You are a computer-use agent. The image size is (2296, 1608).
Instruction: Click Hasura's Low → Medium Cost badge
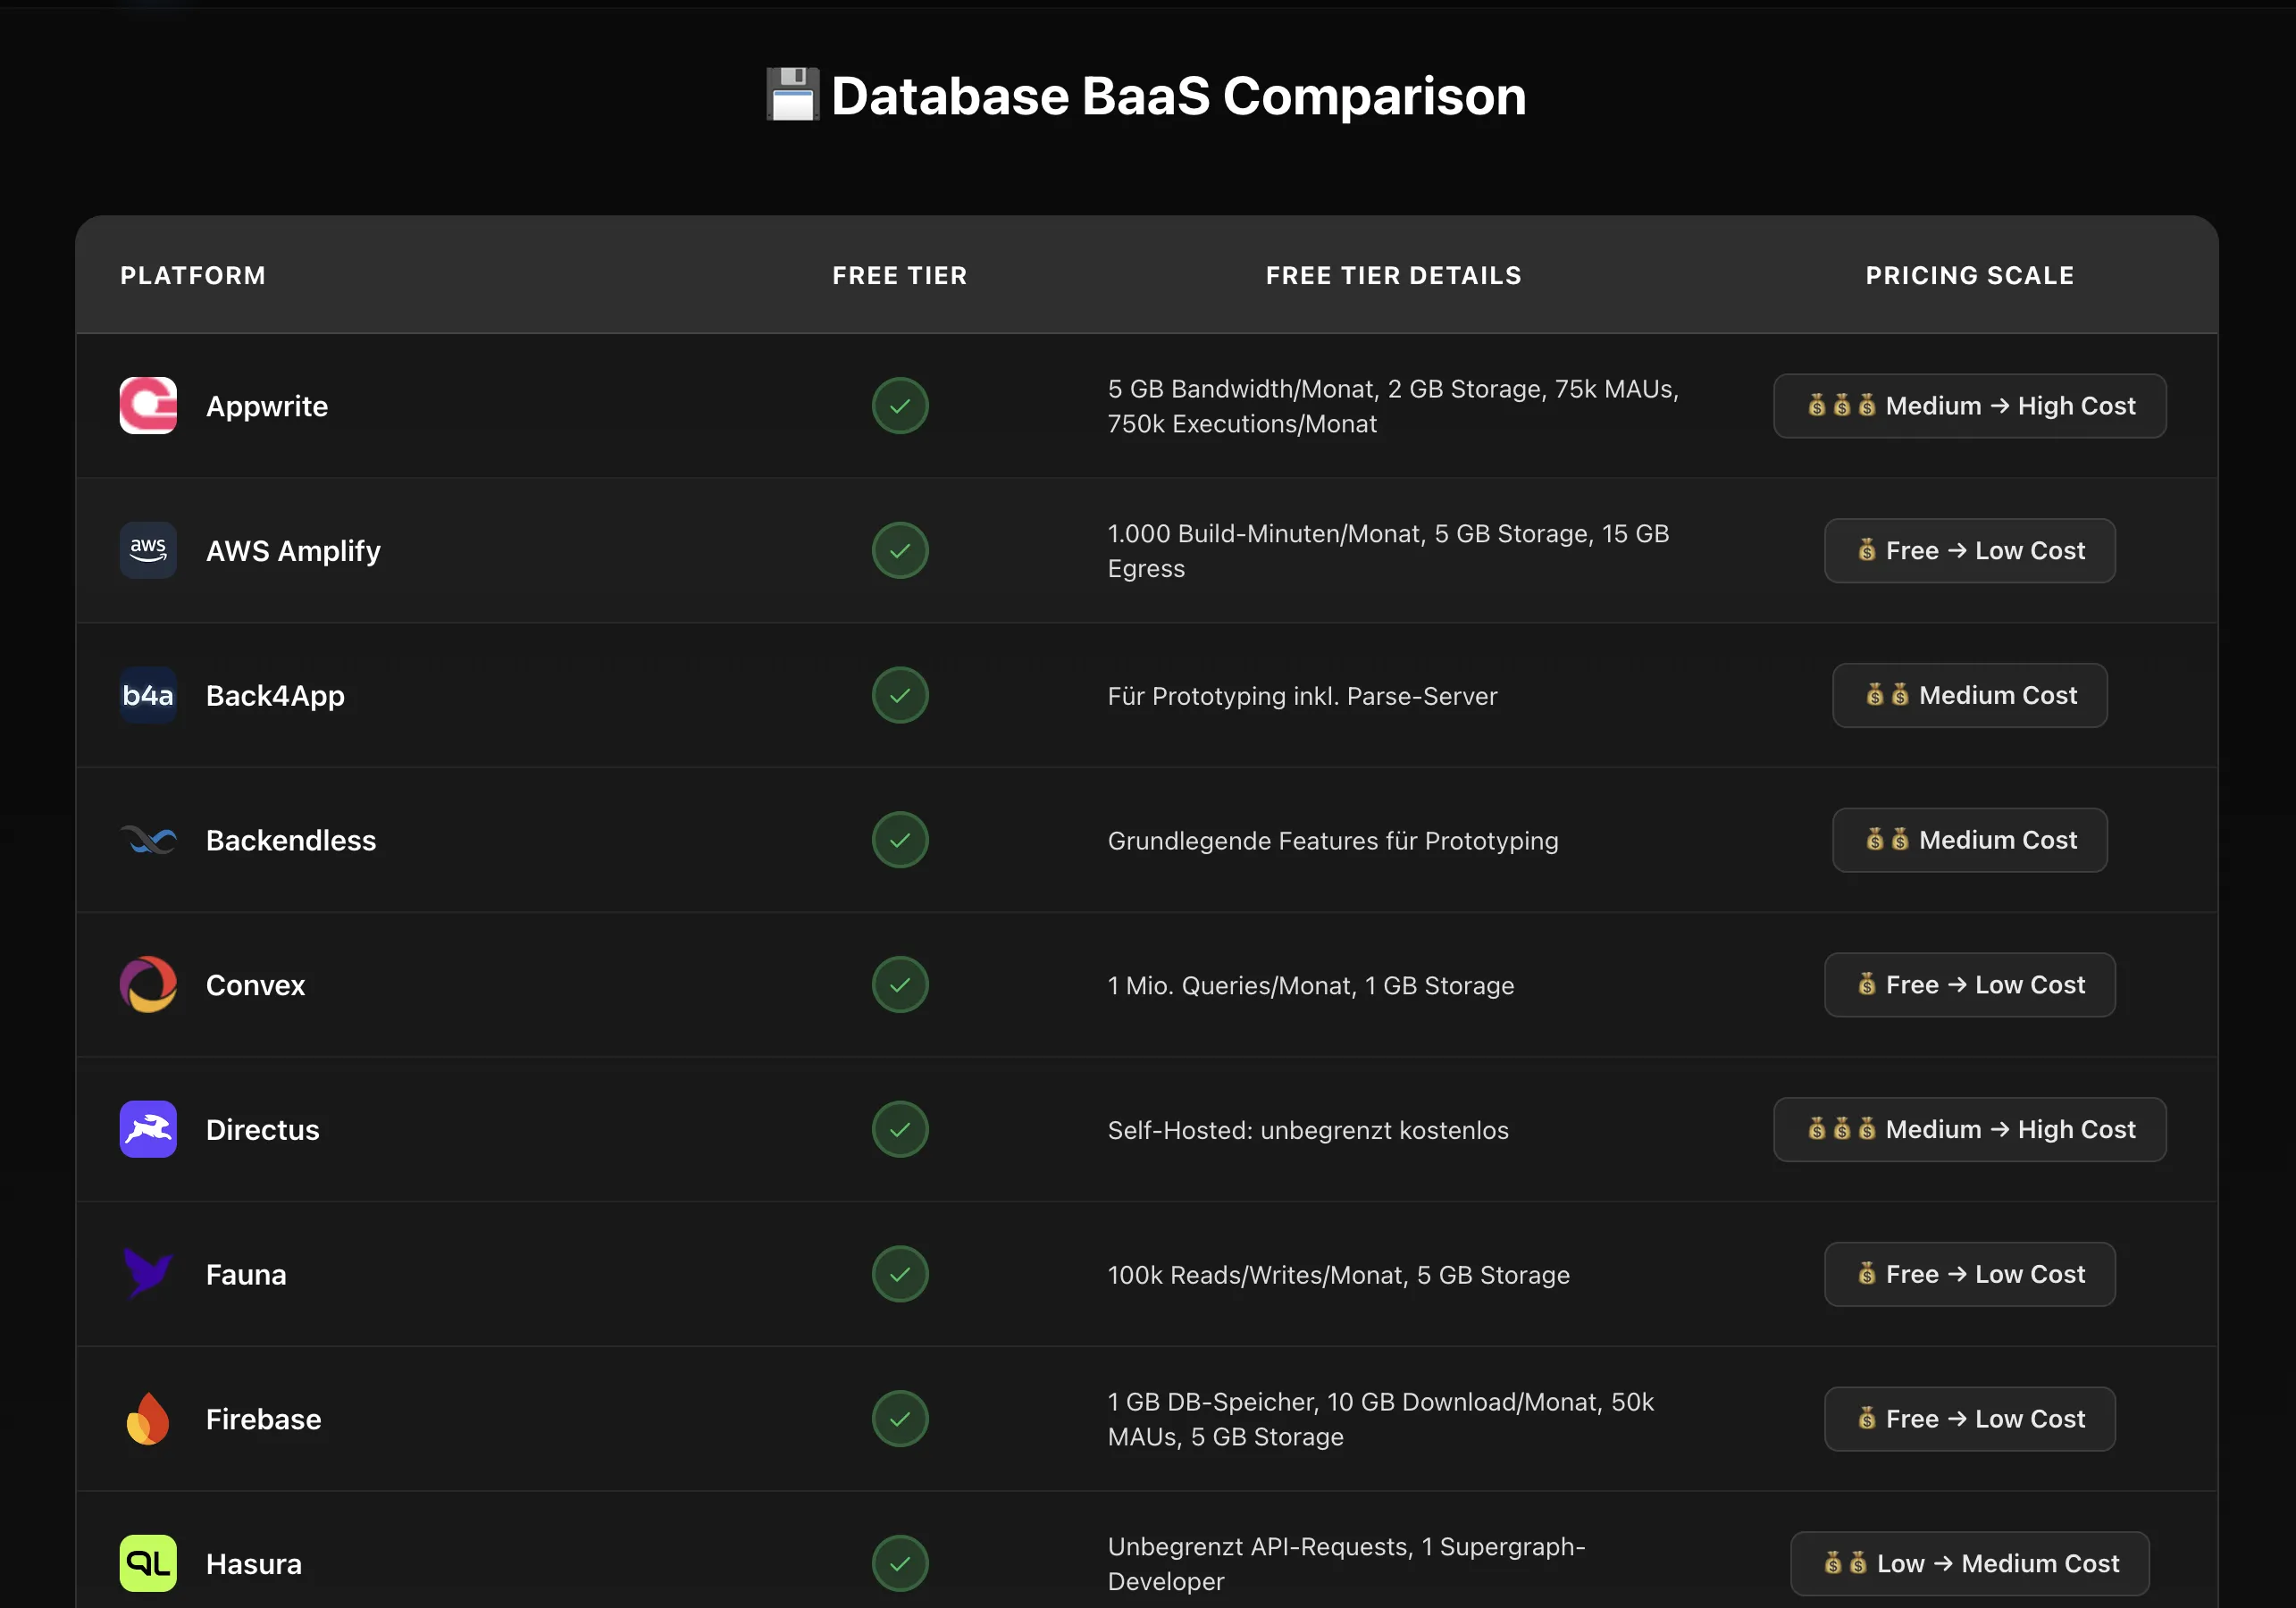pyautogui.click(x=1969, y=1563)
